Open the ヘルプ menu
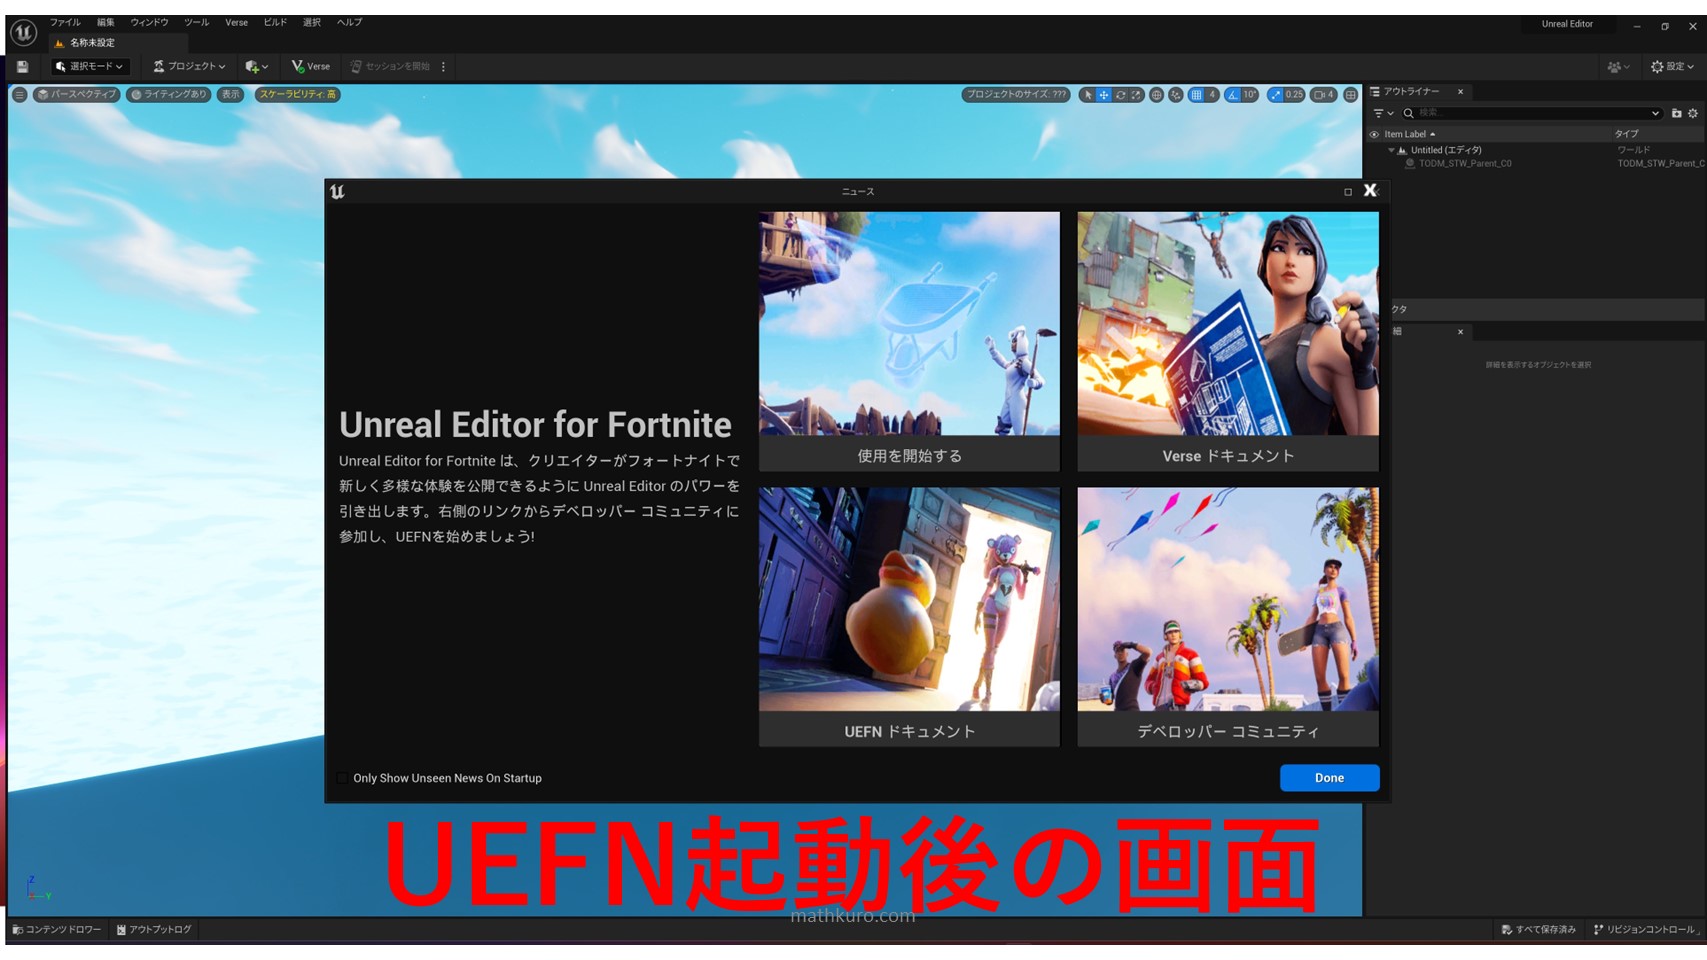Viewport: 1707px width, 960px height. pyautogui.click(x=349, y=22)
